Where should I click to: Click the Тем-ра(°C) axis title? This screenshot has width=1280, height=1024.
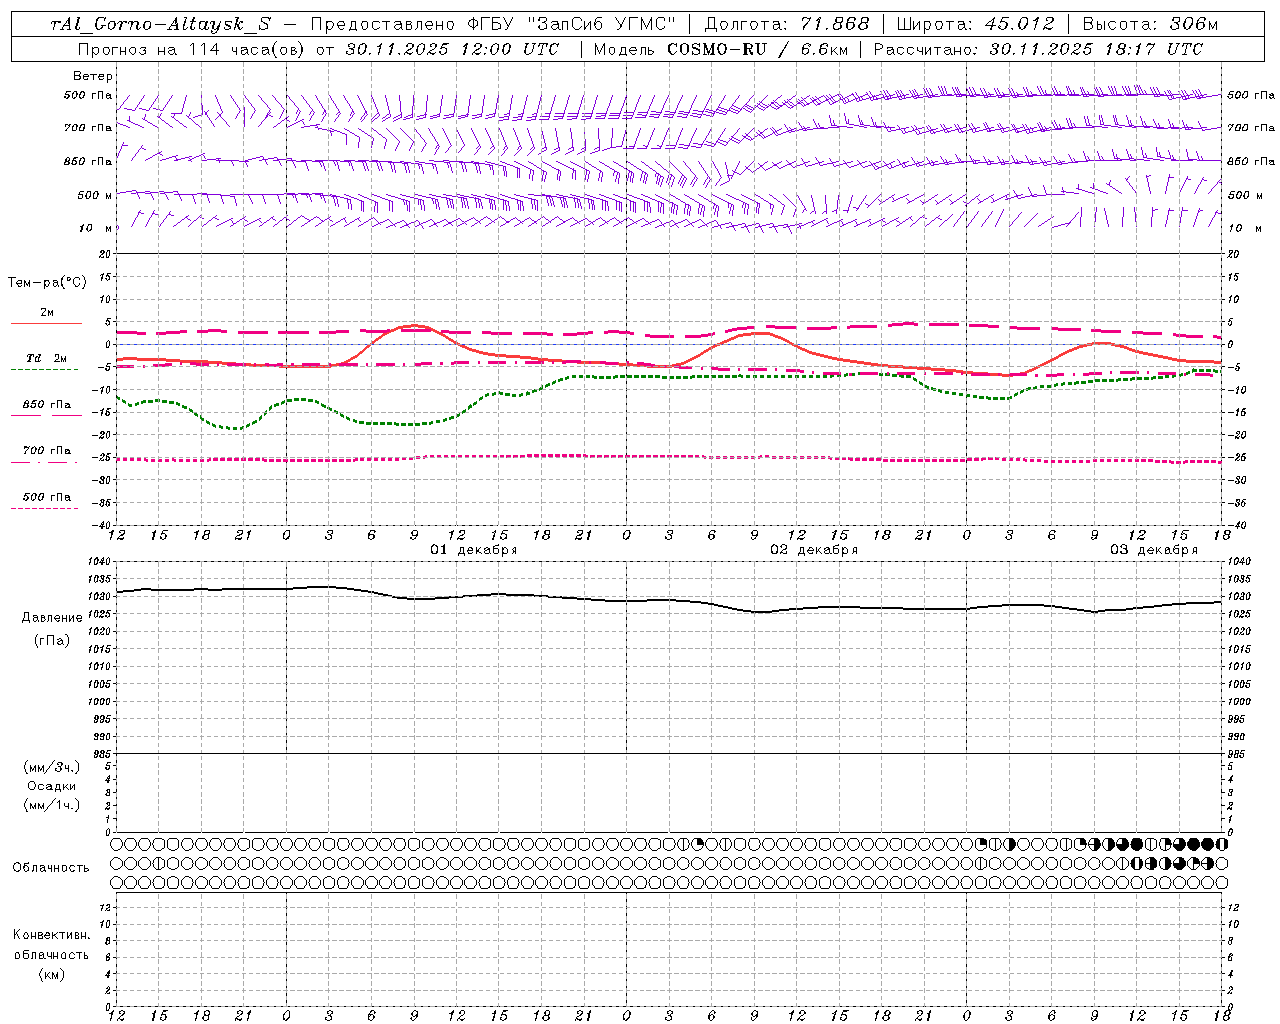[x=47, y=283]
